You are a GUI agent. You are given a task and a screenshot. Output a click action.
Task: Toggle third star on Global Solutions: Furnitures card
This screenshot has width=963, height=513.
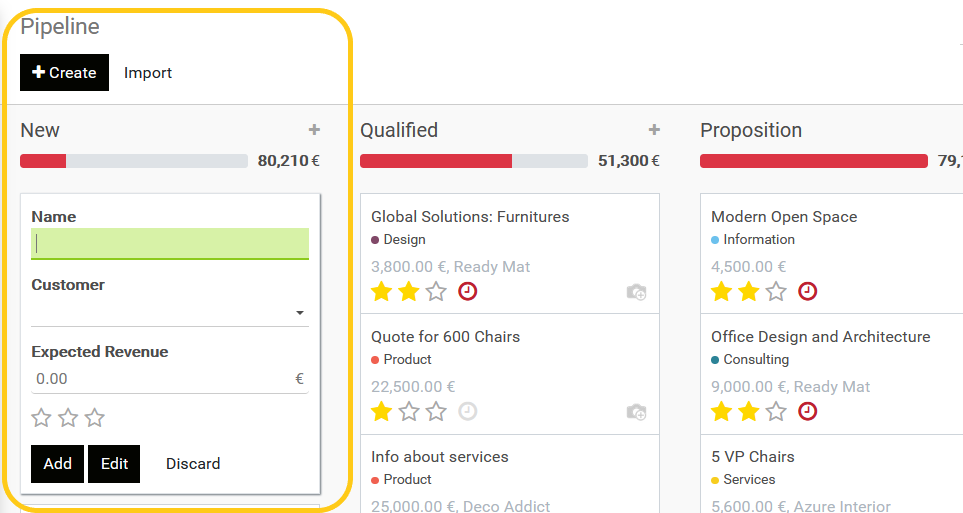click(x=436, y=291)
